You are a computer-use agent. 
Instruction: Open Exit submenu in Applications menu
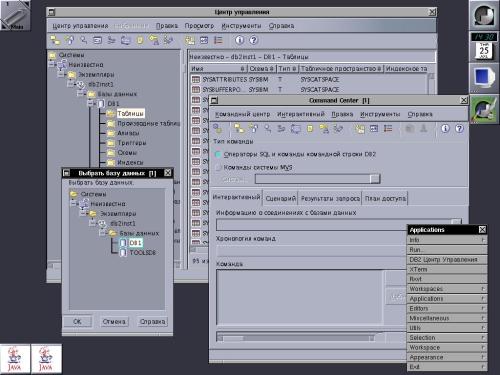447,367
